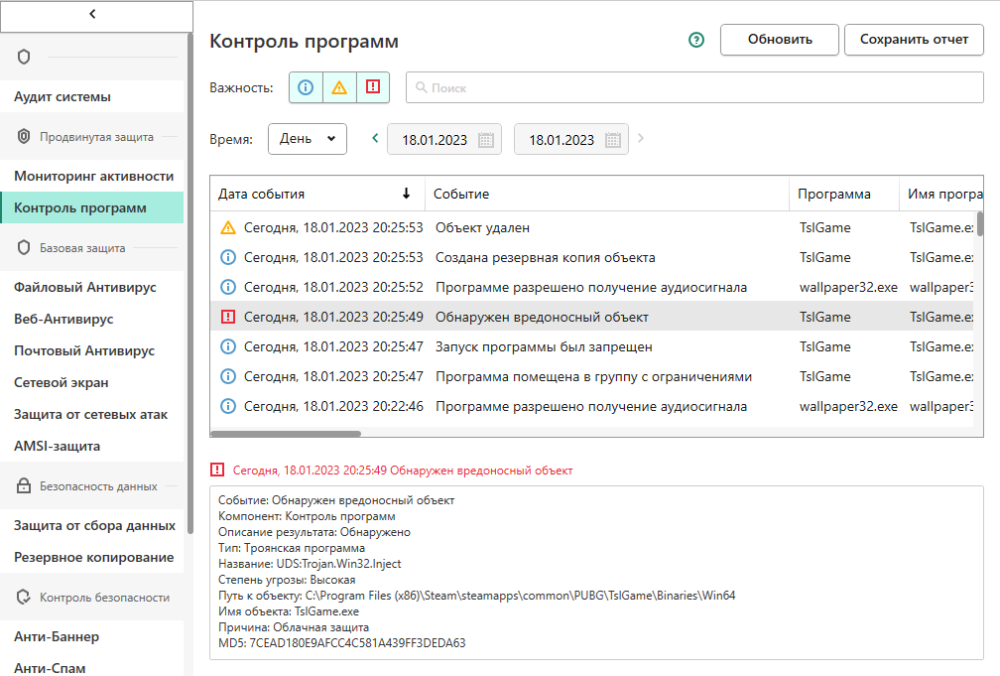Open the calendar icon on the end date

pyautogui.click(x=613, y=139)
